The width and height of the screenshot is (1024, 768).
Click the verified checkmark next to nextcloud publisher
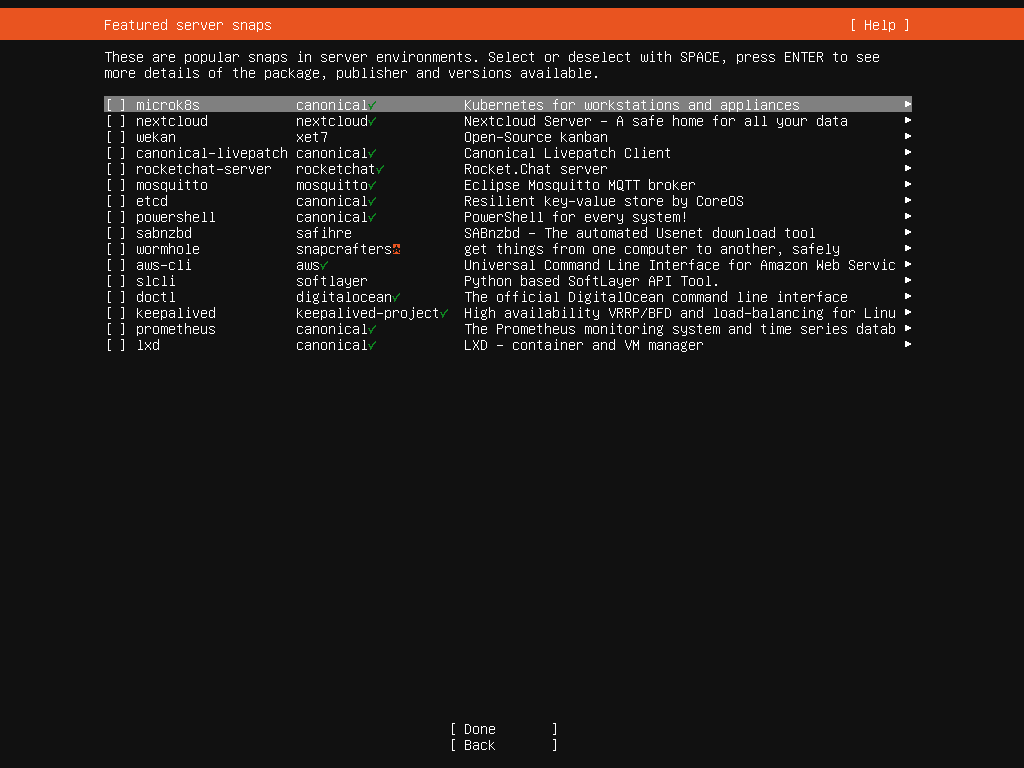[372, 121]
